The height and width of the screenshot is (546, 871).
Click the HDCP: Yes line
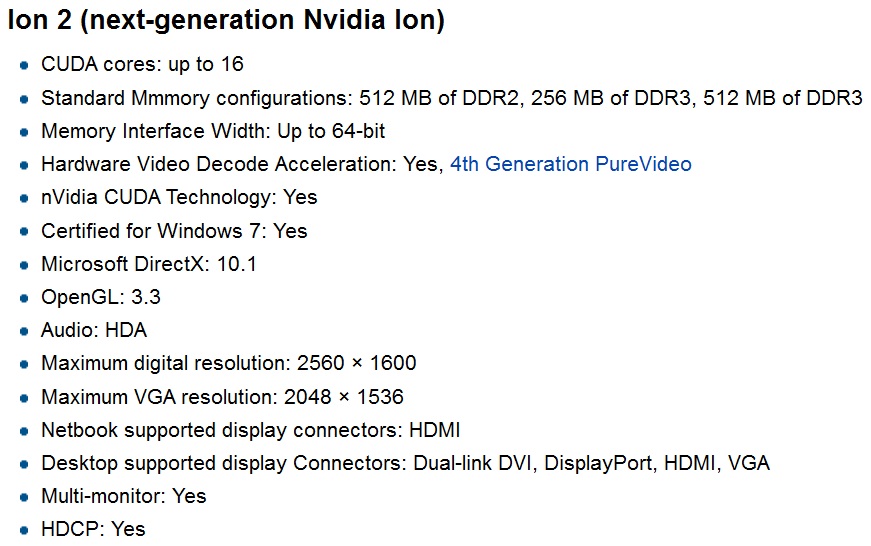coord(93,529)
